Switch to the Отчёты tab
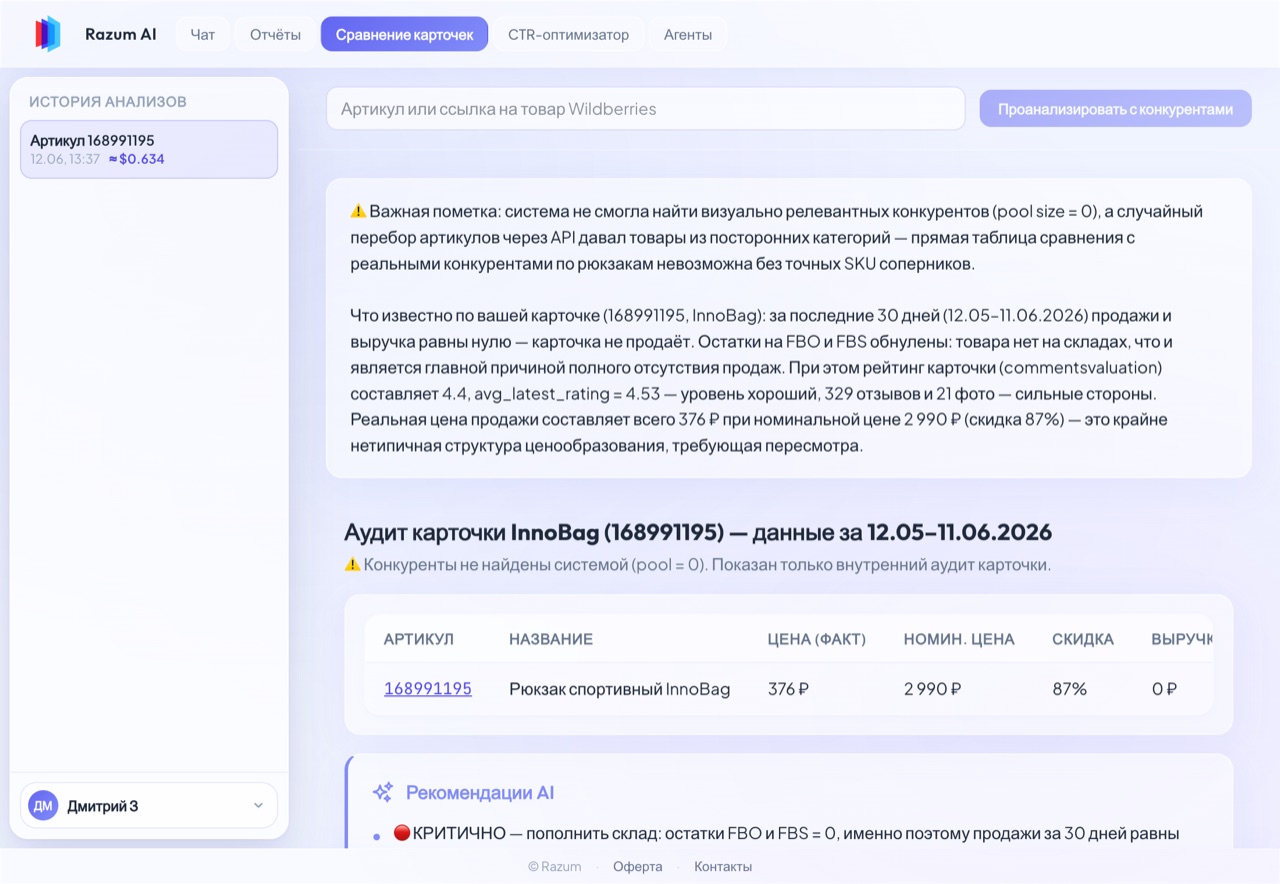The image size is (1280, 884). pyautogui.click(x=275, y=34)
